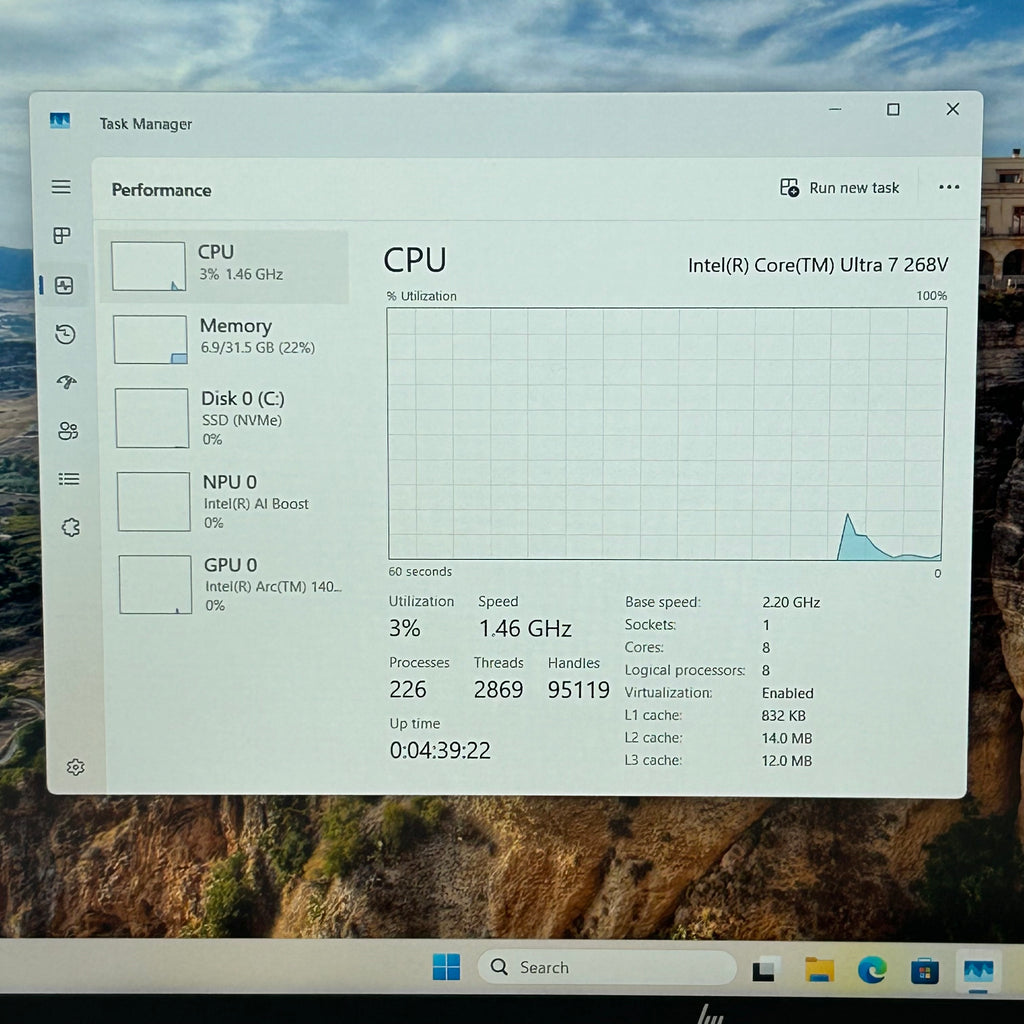This screenshot has height=1024, width=1024.
Task: Open the Startup apps sidebar icon
Action: point(67,381)
